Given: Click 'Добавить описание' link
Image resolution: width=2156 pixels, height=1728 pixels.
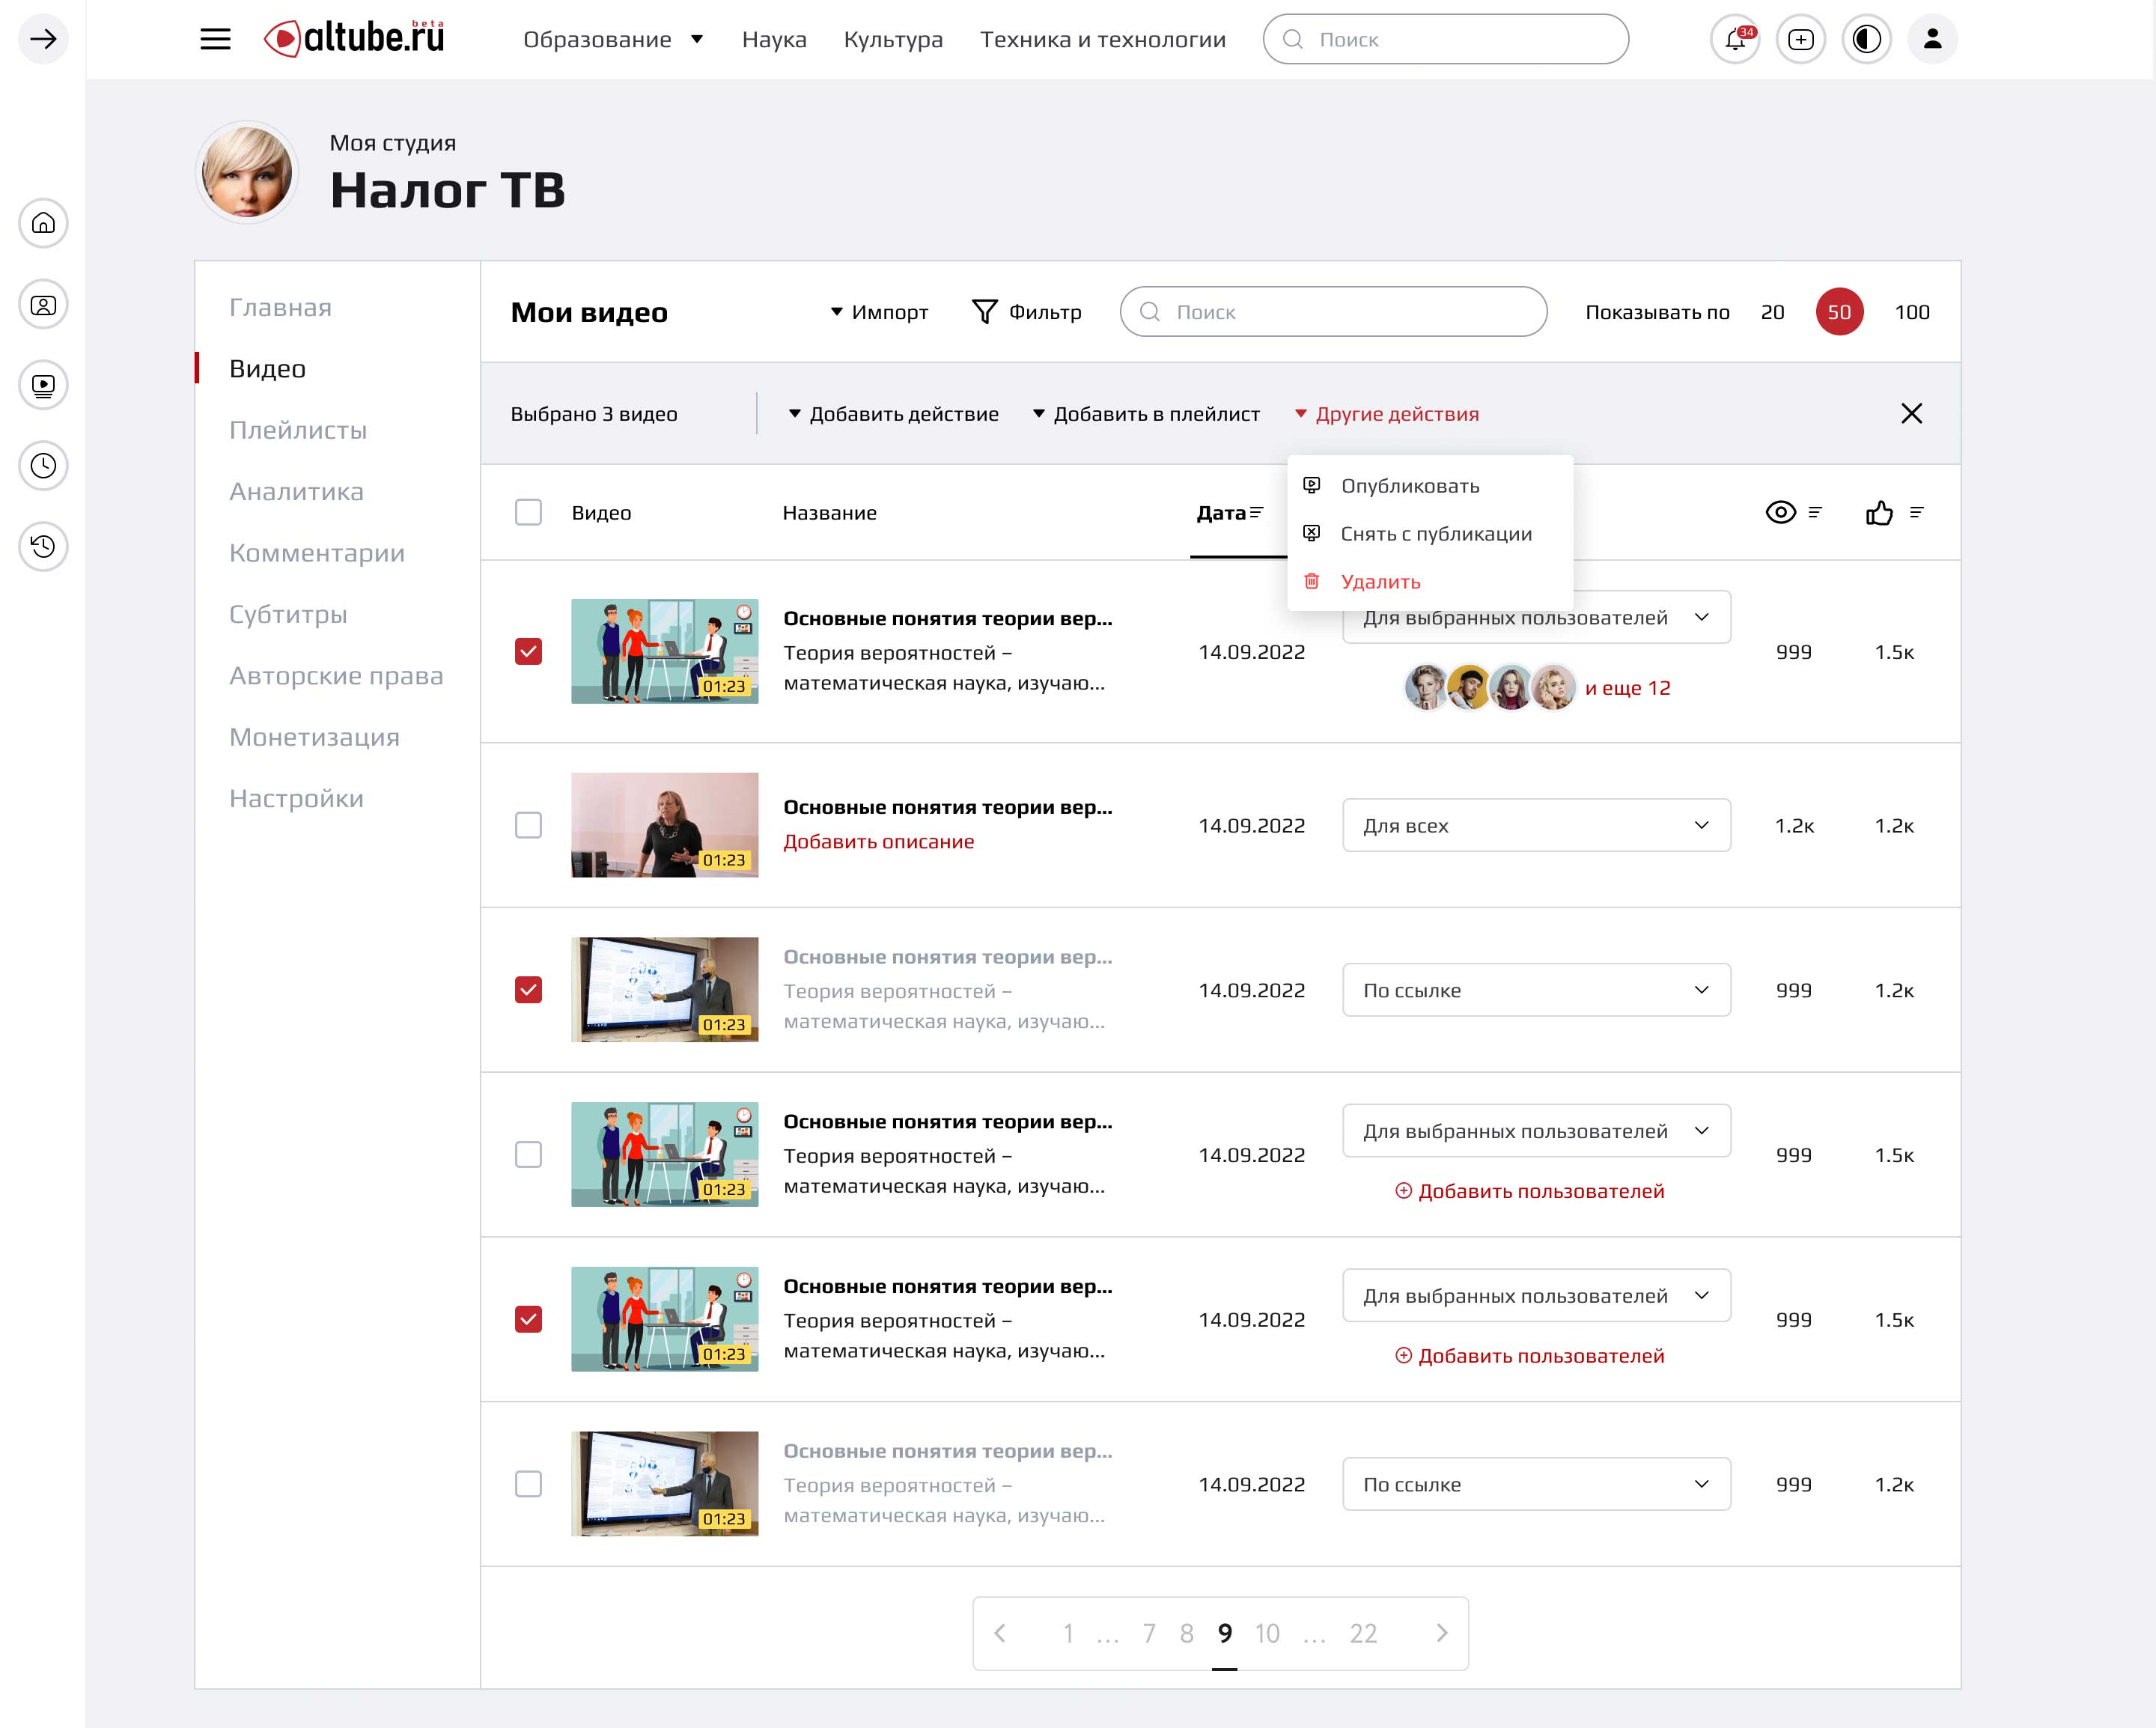Looking at the screenshot, I should tap(878, 842).
